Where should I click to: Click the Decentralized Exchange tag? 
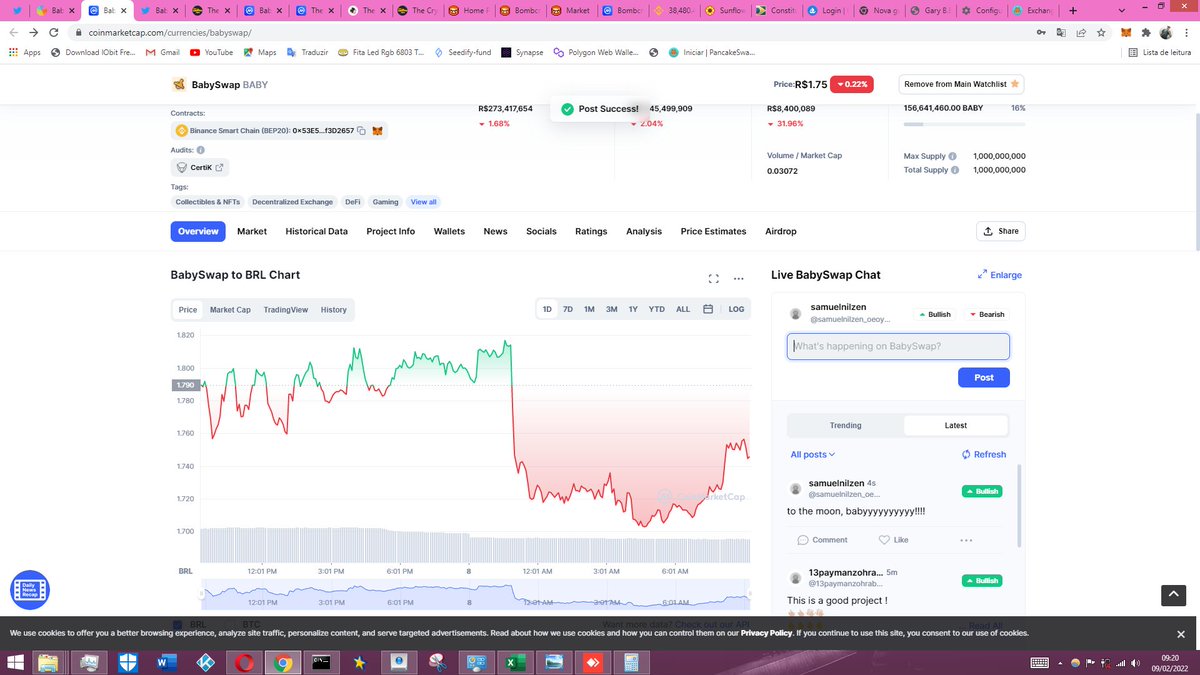[x=292, y=202]
